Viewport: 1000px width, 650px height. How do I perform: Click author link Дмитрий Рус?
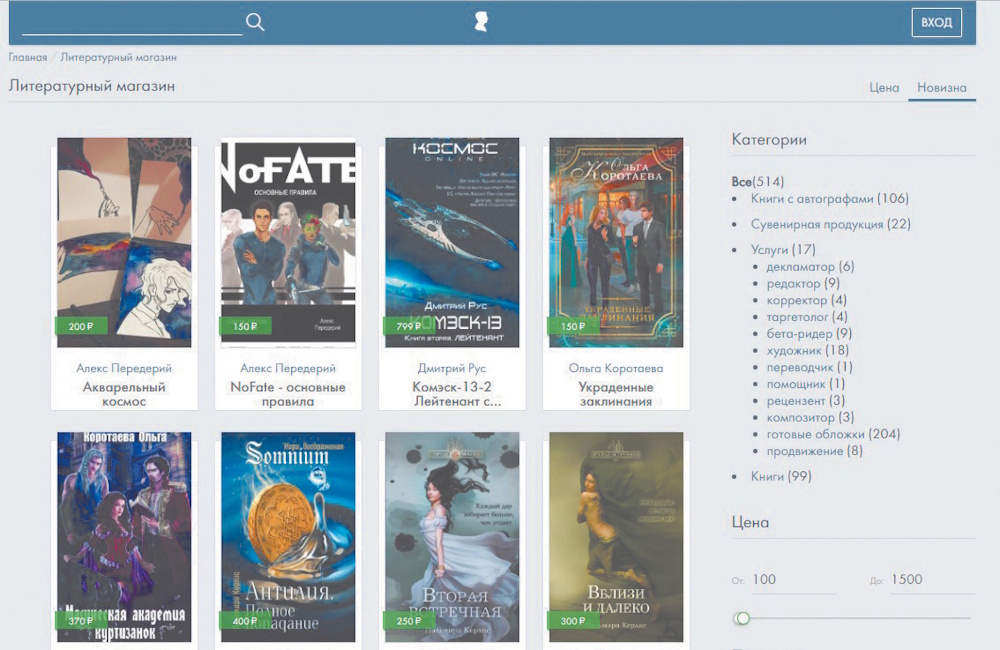(452, 369)
